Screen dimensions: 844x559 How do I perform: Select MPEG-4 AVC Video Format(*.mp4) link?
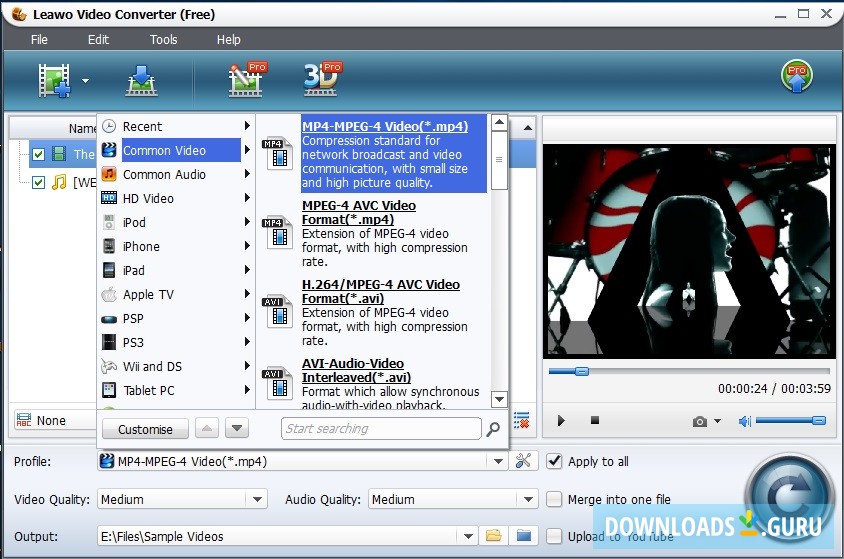359,213
